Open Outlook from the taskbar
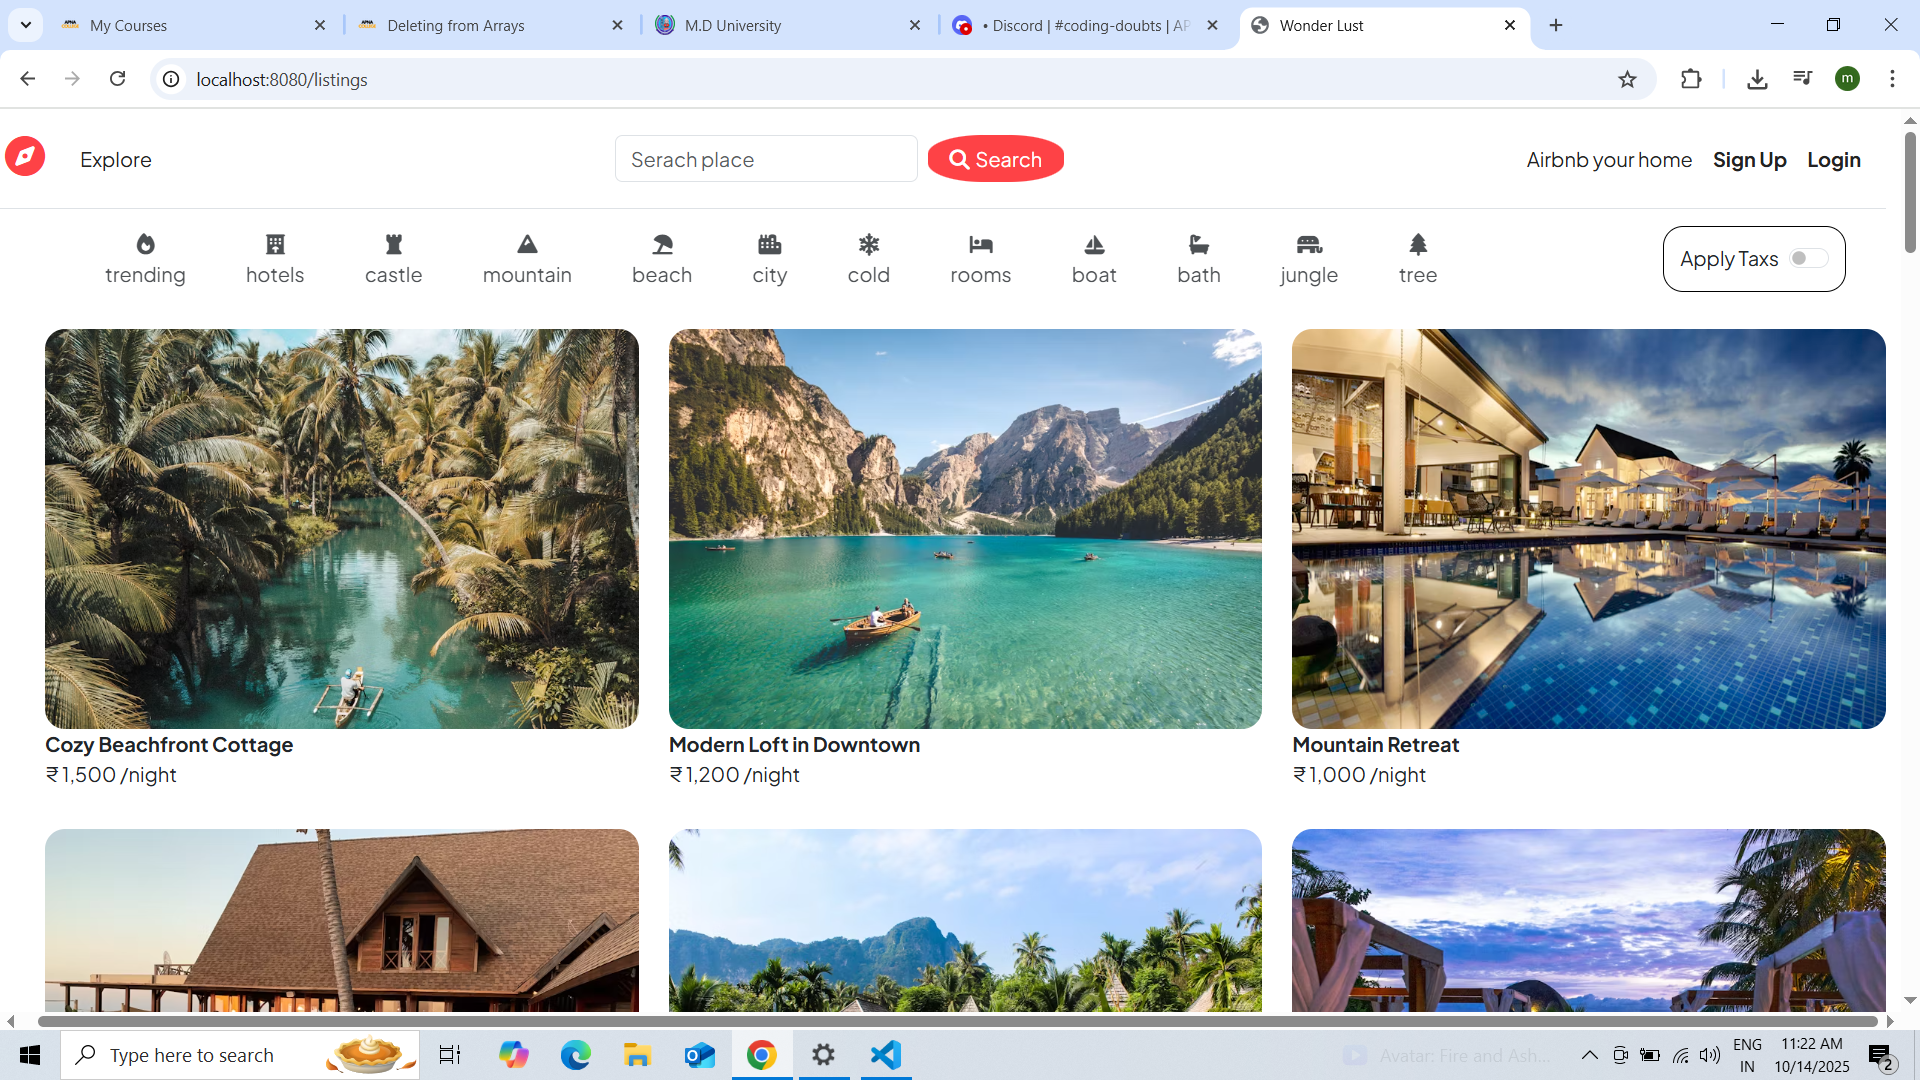 point(700,1055)
